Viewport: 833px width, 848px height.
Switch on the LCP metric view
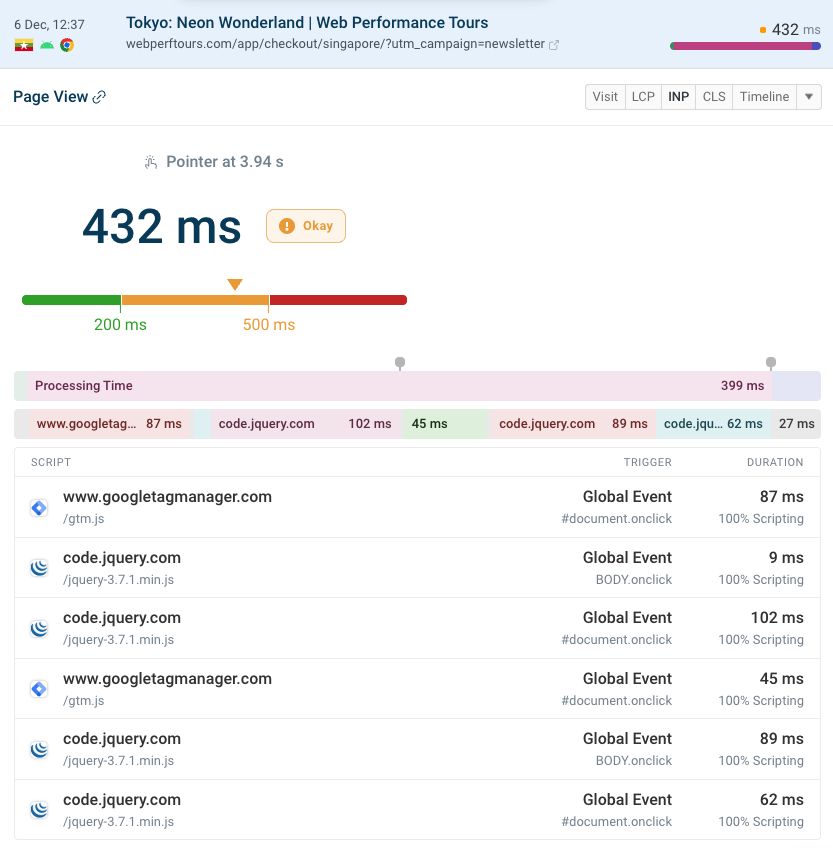pos(643,96)
